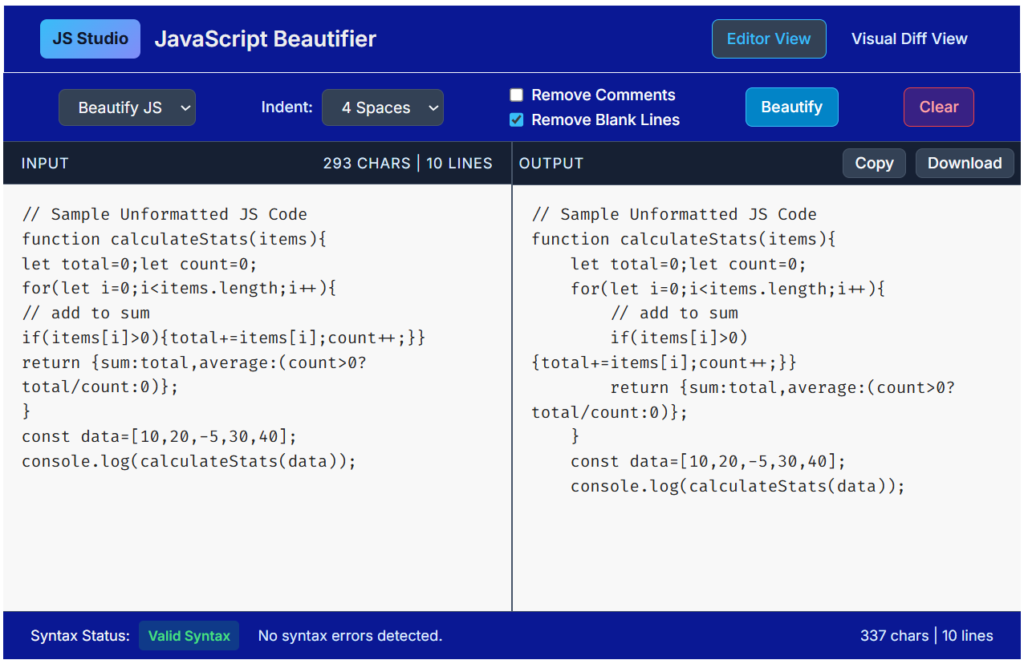This screenshot has width=1024, height=664.
Task: Click the blue Beautify button
Action: pyautogui.click(x=792, y=107)
